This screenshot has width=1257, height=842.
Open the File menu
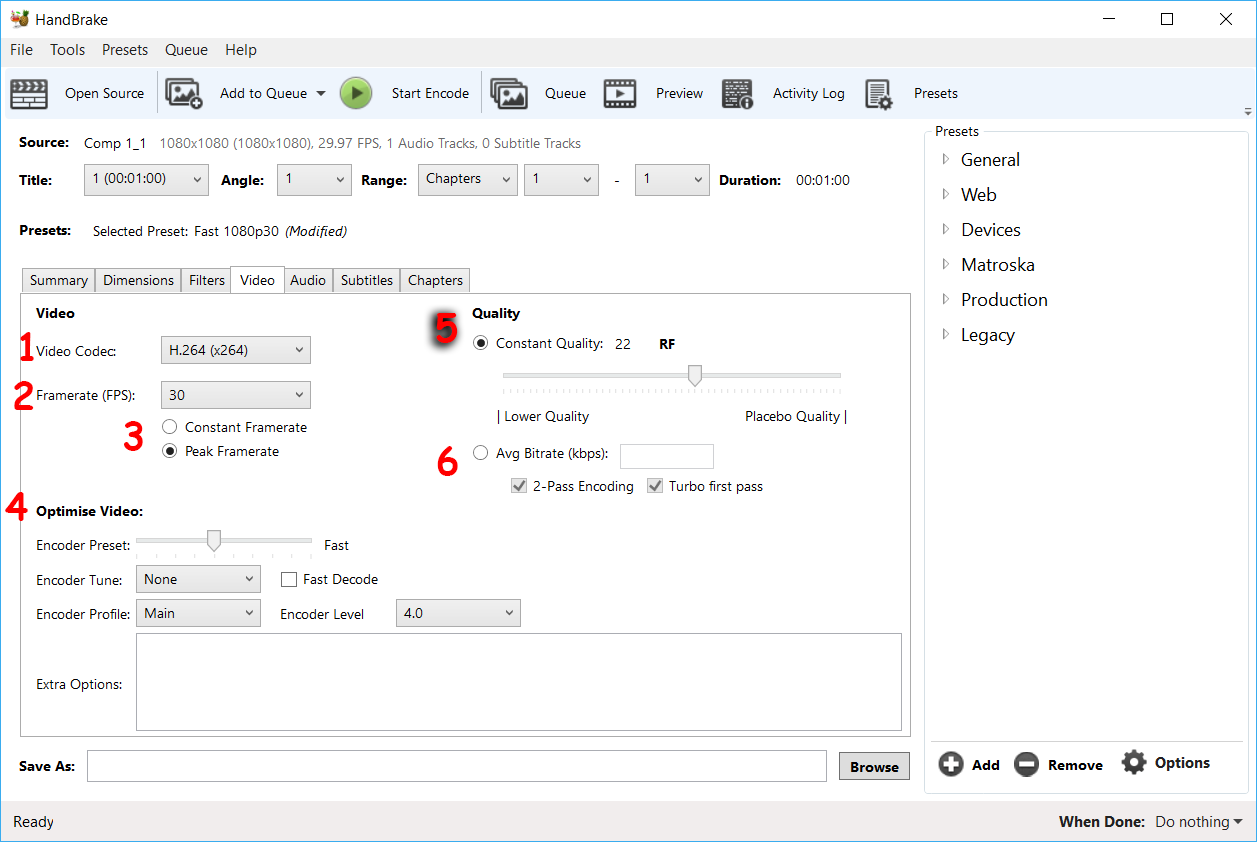pyautogui.click(x=21, y=50)
